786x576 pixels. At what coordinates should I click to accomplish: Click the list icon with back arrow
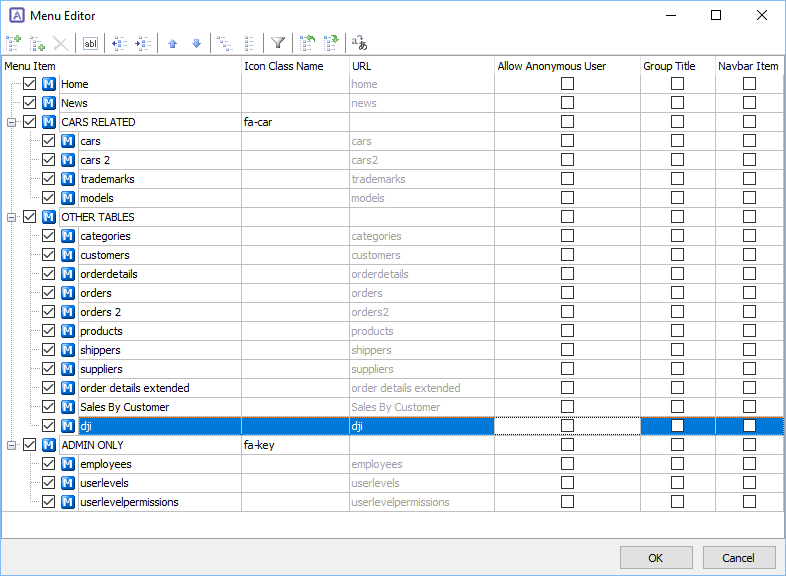(307, 43)
